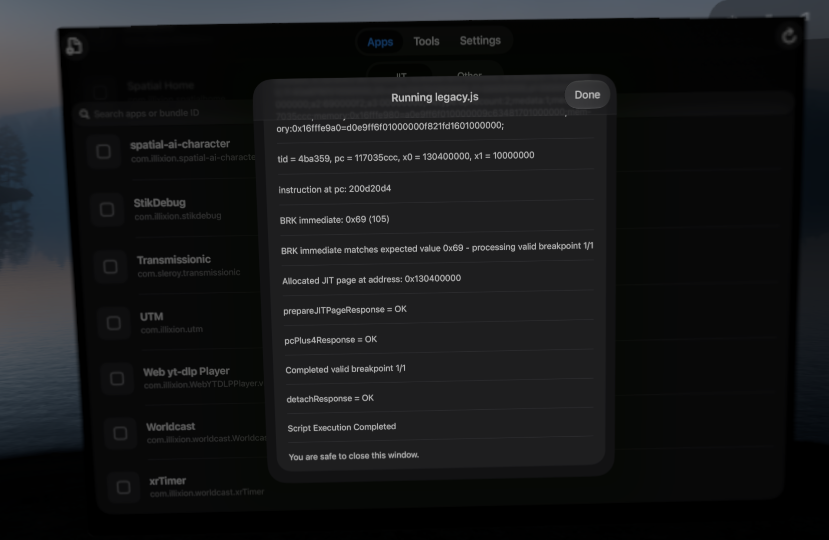Click the com.illixion.stikdebug bundle ID

point(178,216)
